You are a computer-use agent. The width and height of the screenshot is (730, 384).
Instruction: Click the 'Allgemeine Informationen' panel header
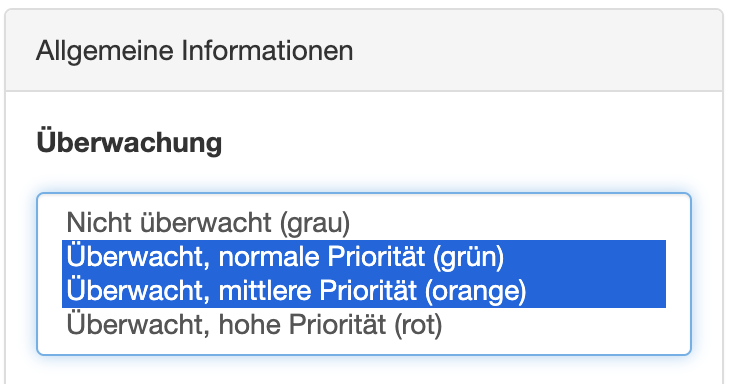(364, 50)
